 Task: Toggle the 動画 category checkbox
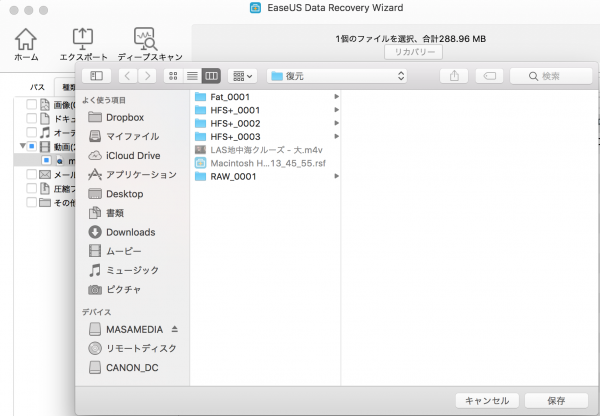pos(31,146)
